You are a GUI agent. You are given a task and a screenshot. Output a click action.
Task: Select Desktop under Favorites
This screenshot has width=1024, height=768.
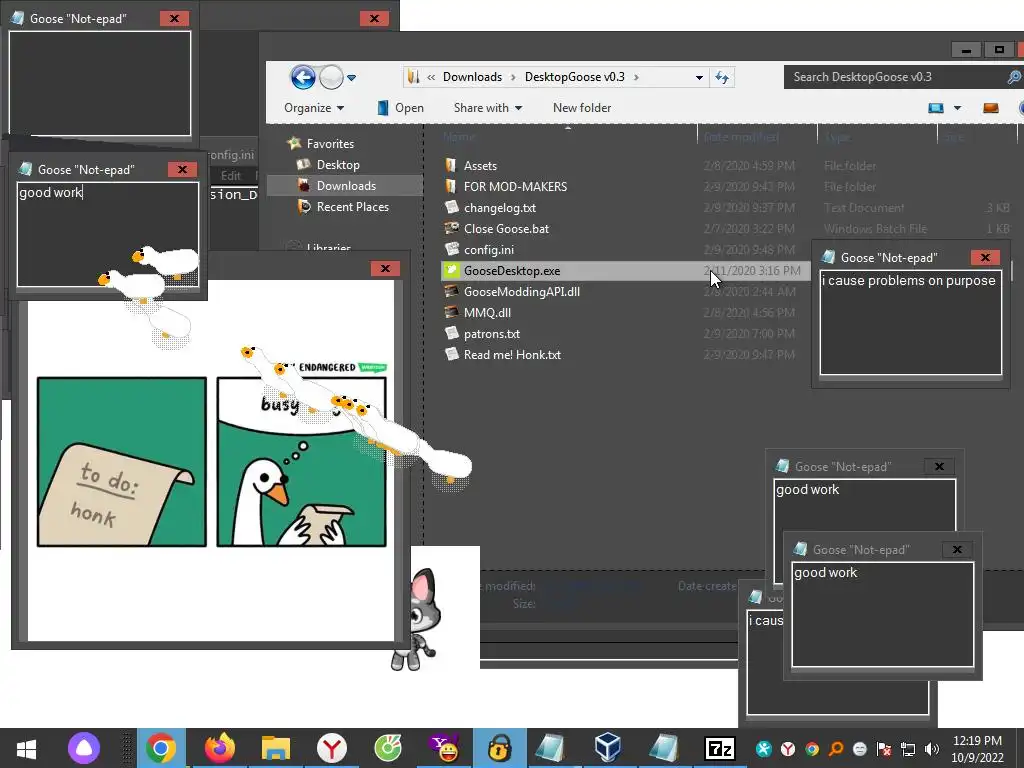pyautogui.click(x=338, y=165)
